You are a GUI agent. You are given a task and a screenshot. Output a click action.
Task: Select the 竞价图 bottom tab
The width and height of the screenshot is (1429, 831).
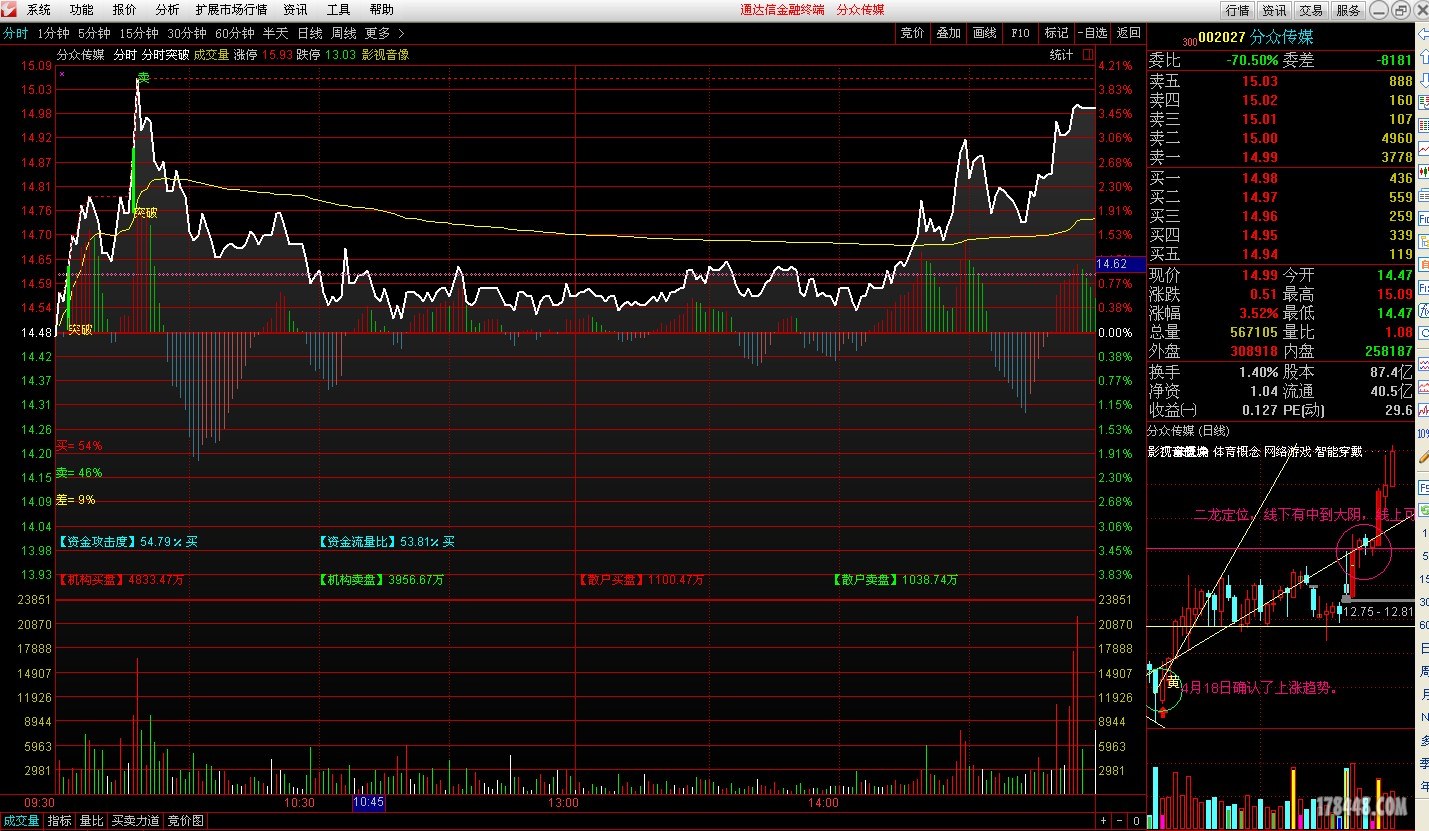(185, 821)
